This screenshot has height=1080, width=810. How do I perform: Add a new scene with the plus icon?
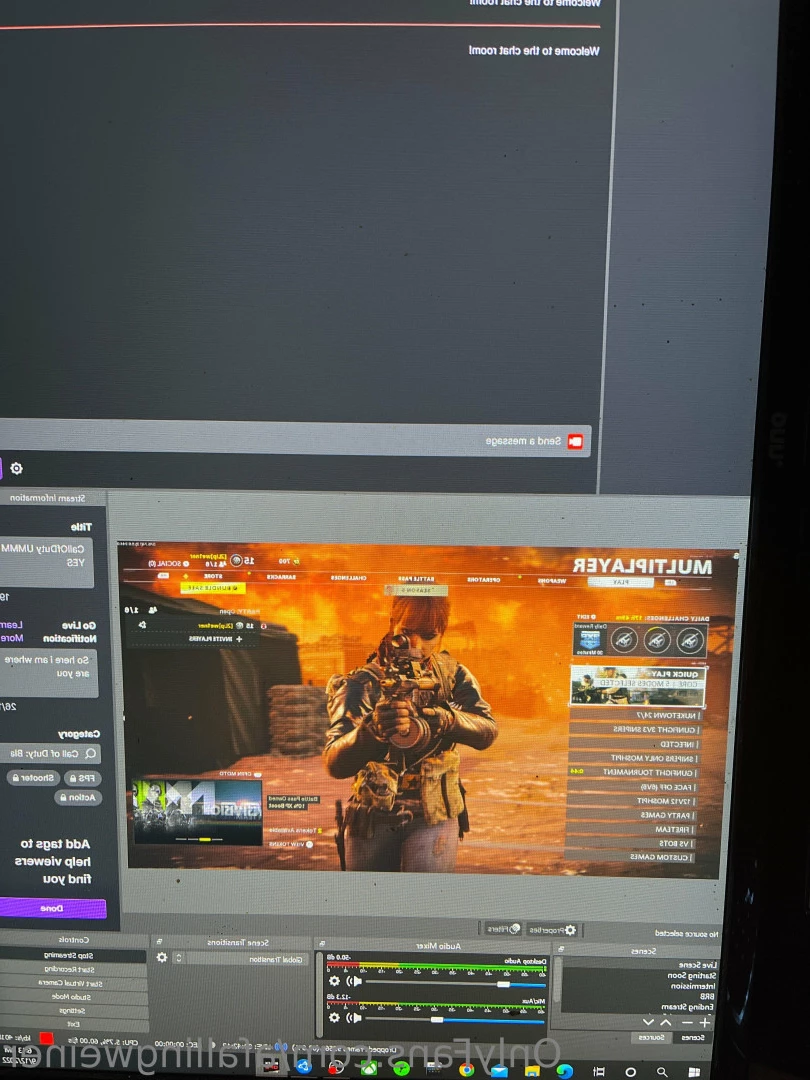click(x=705, y=1023)
